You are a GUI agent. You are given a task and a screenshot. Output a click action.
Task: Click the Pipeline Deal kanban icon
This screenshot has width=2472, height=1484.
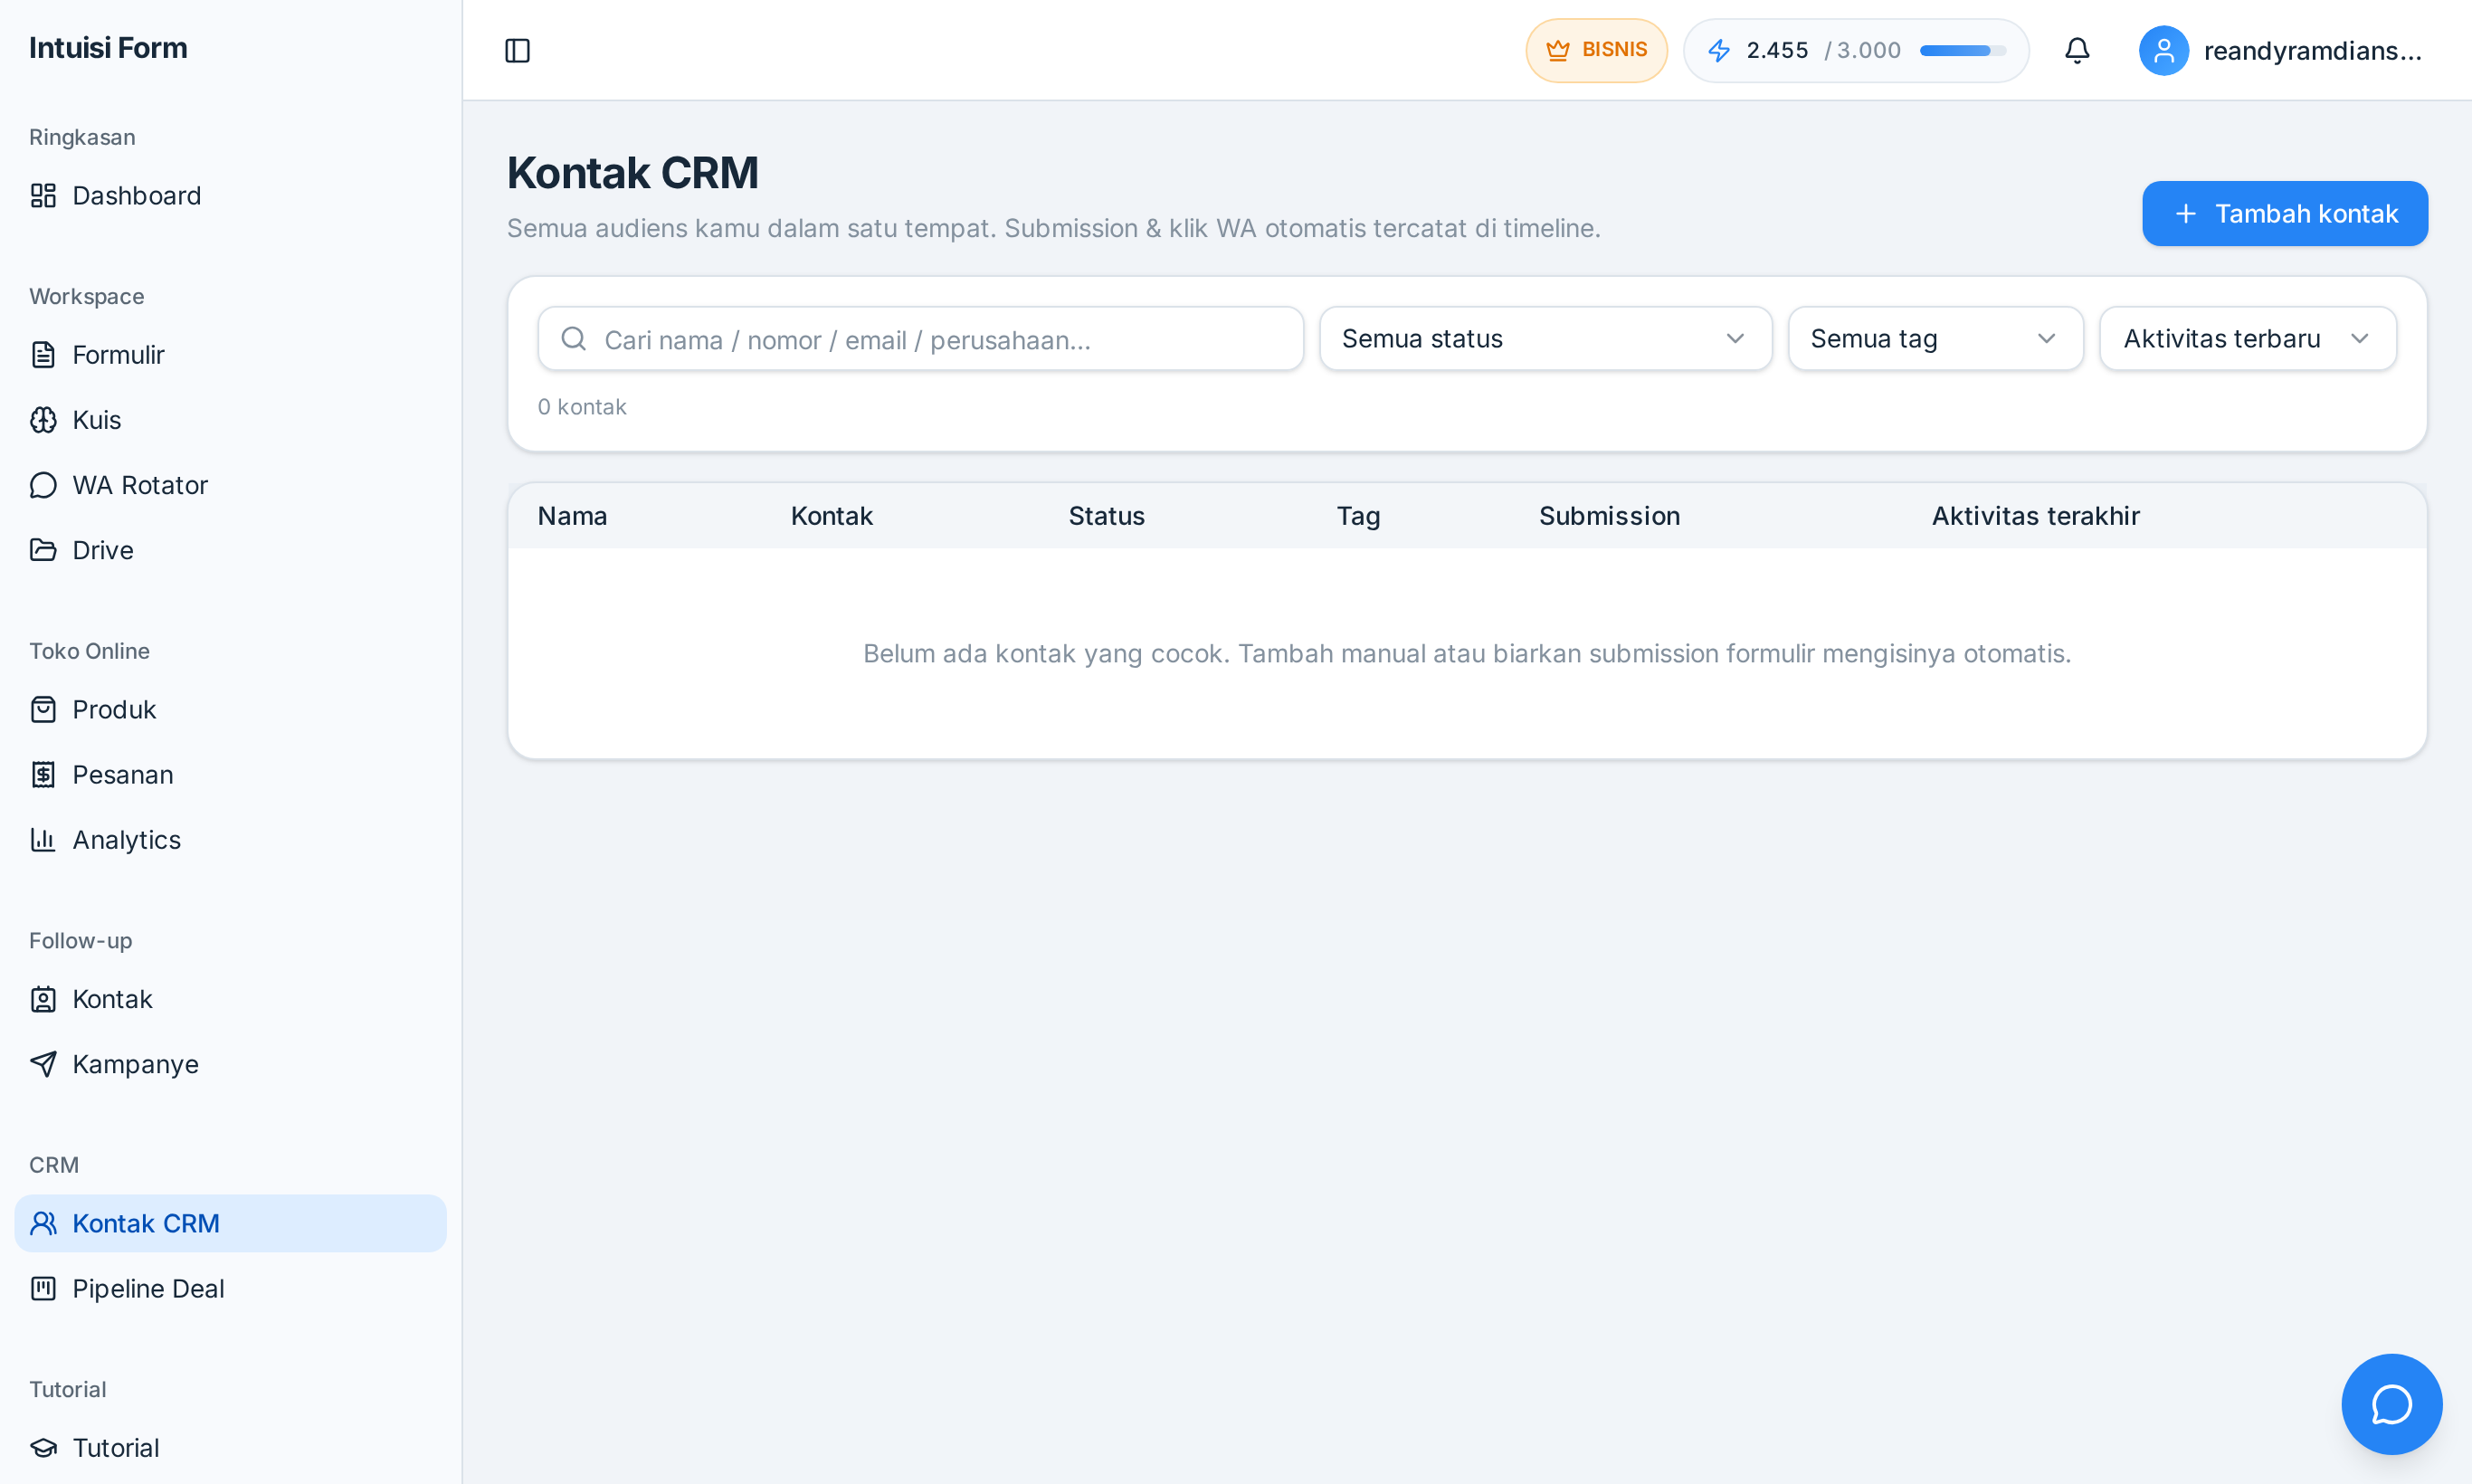[x=43, y=1288]
